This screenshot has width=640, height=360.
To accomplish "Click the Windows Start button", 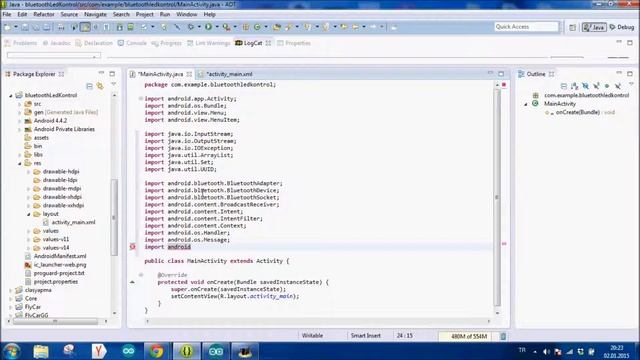I will (x=11, y=351).
